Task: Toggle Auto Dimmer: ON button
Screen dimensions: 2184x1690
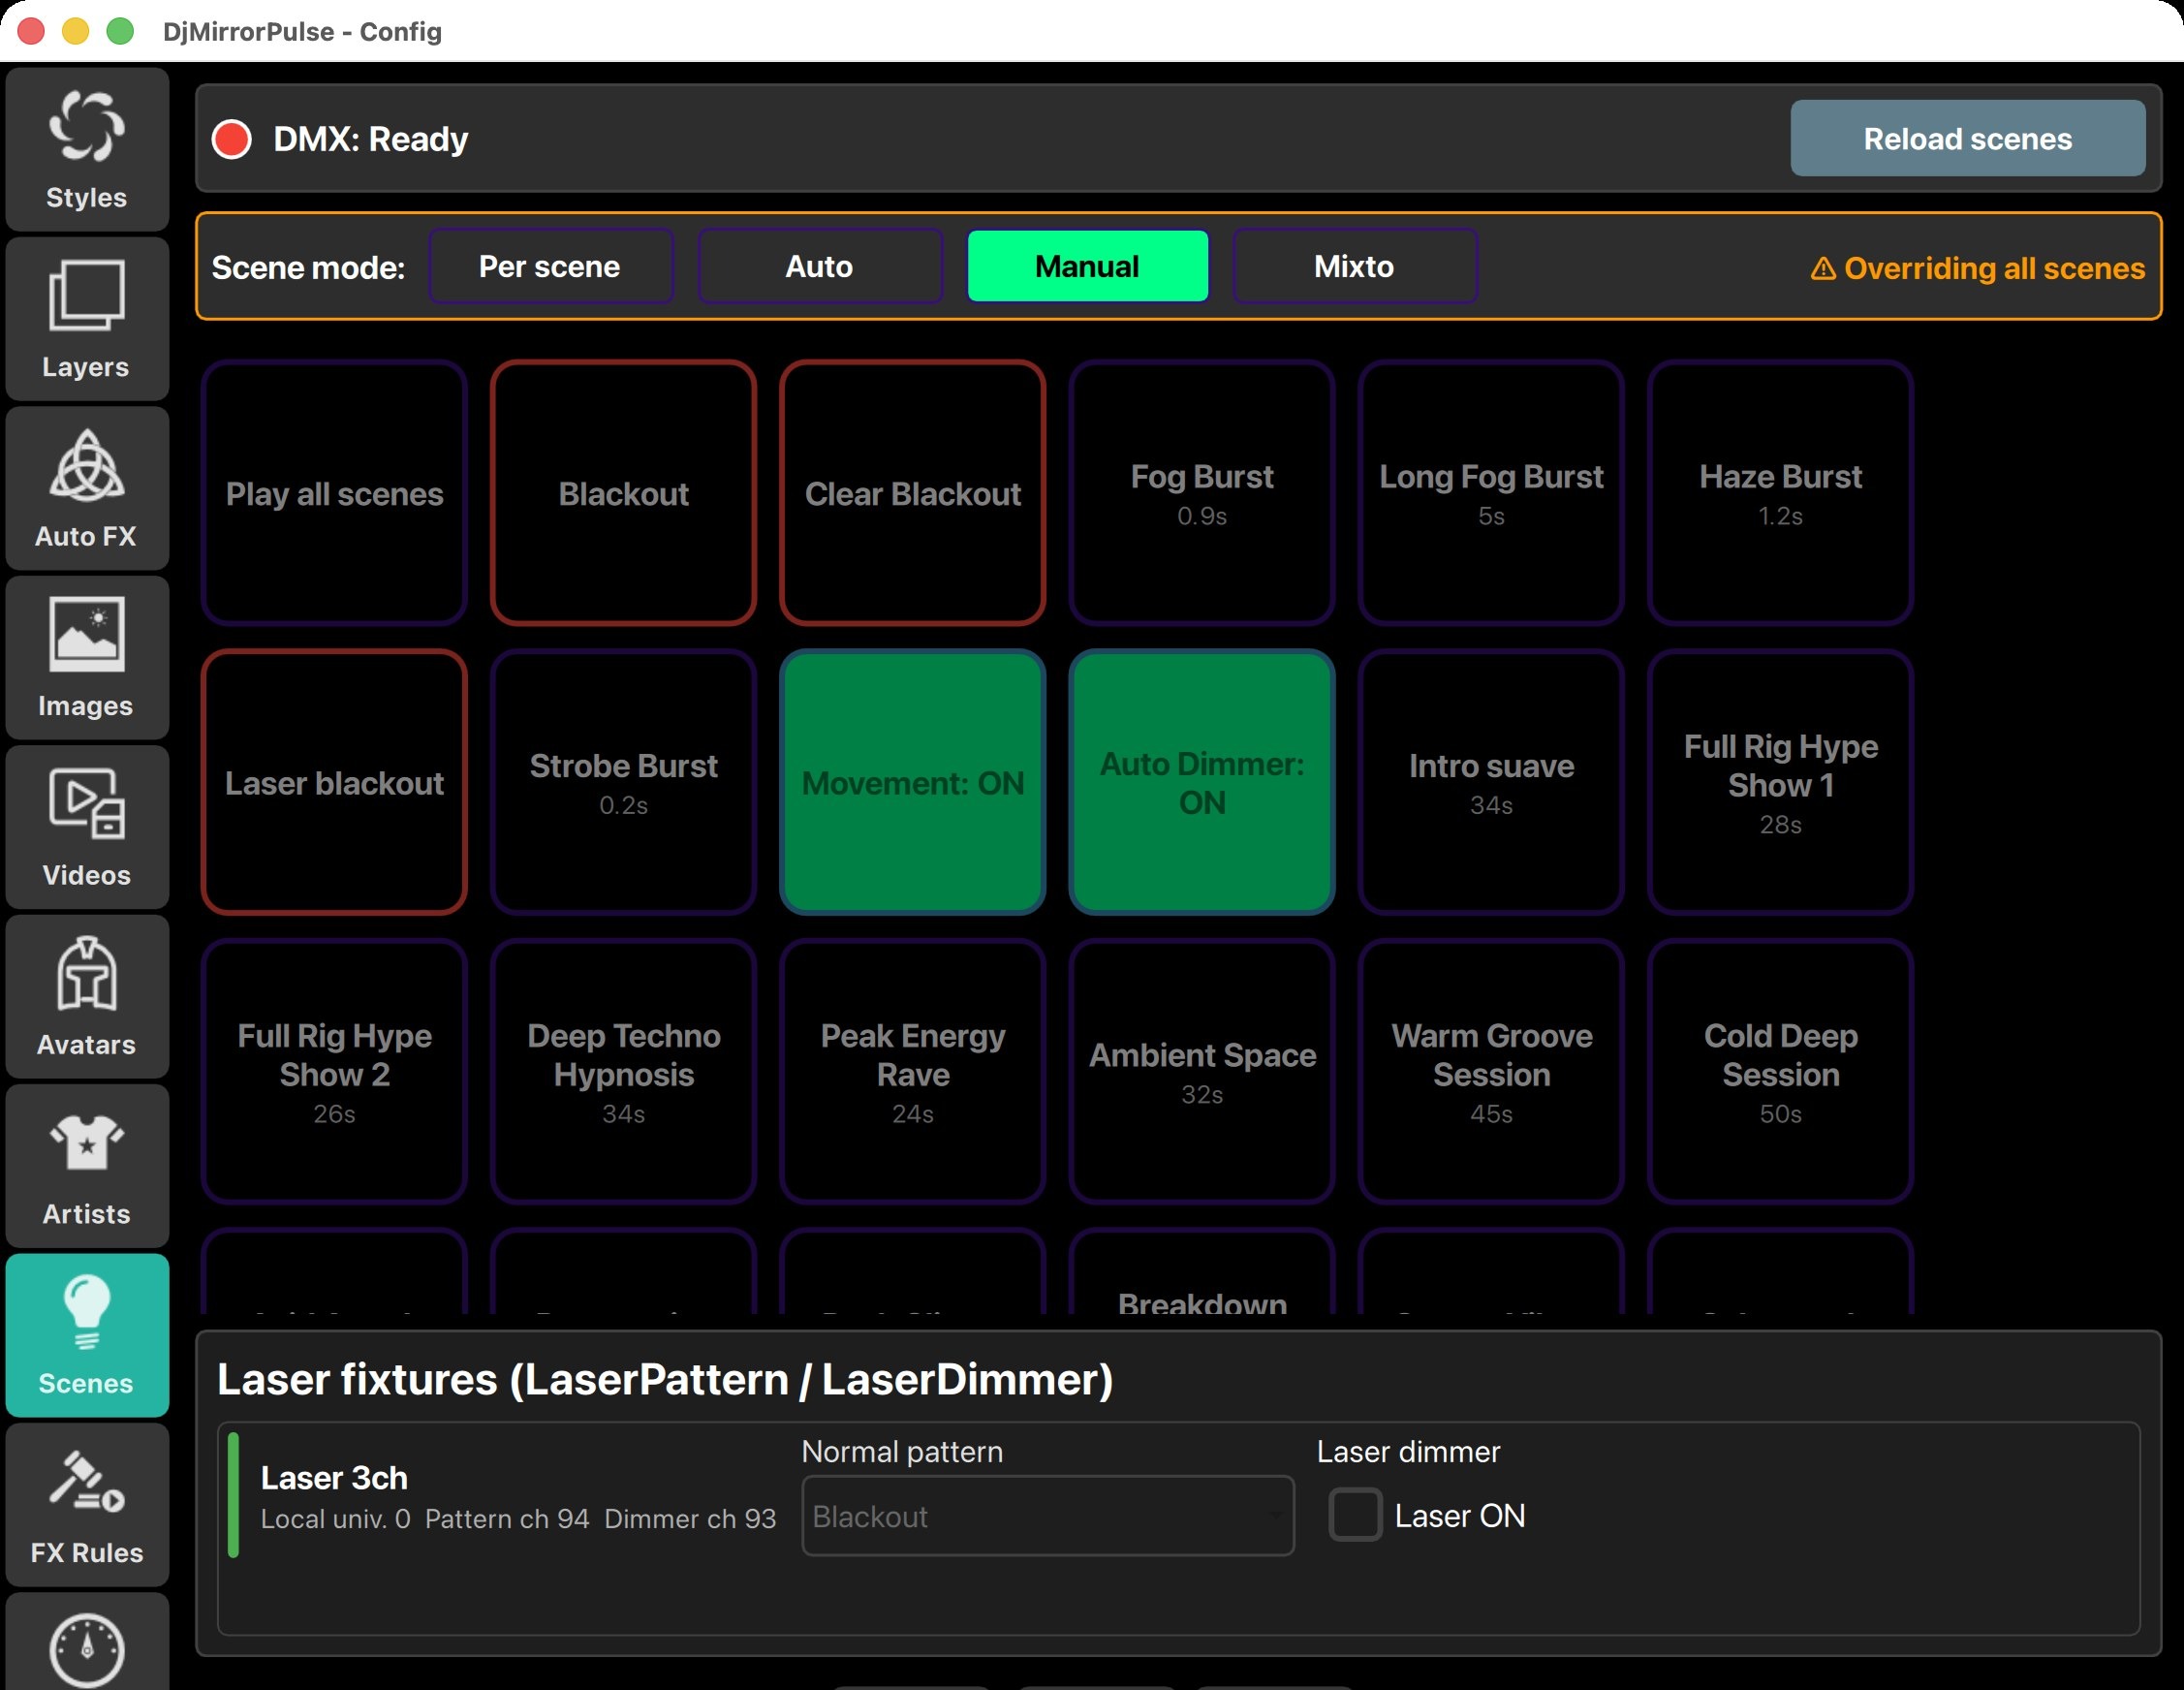Action: [x=1202, y=783]
